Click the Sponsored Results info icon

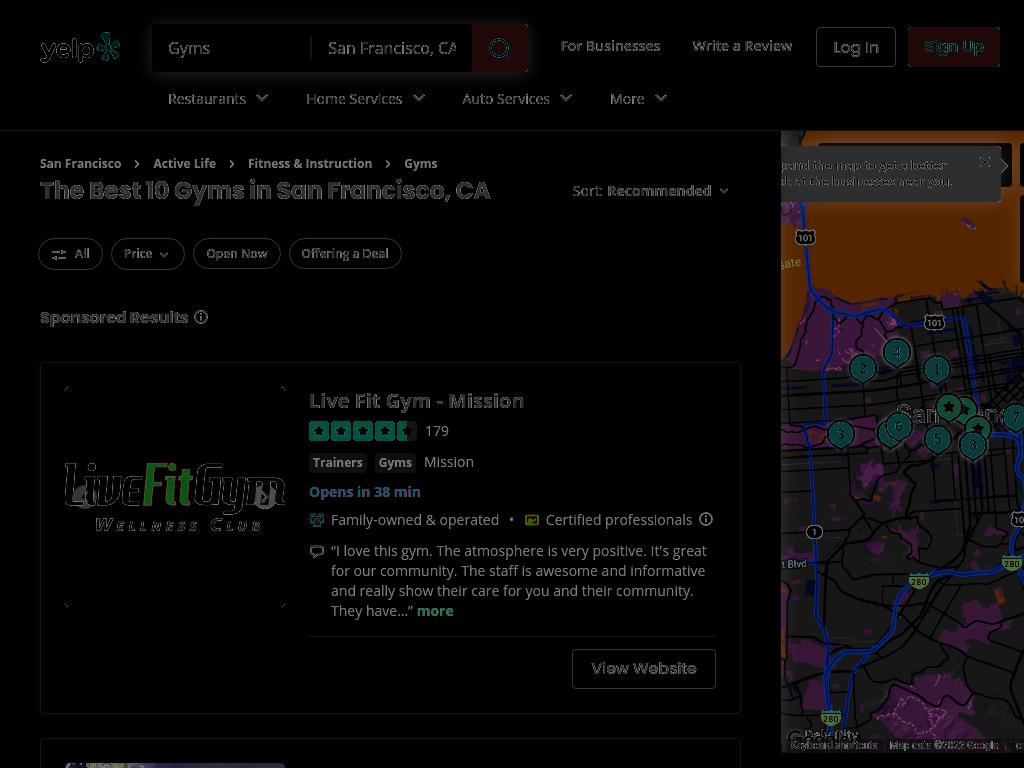point(201,317)
